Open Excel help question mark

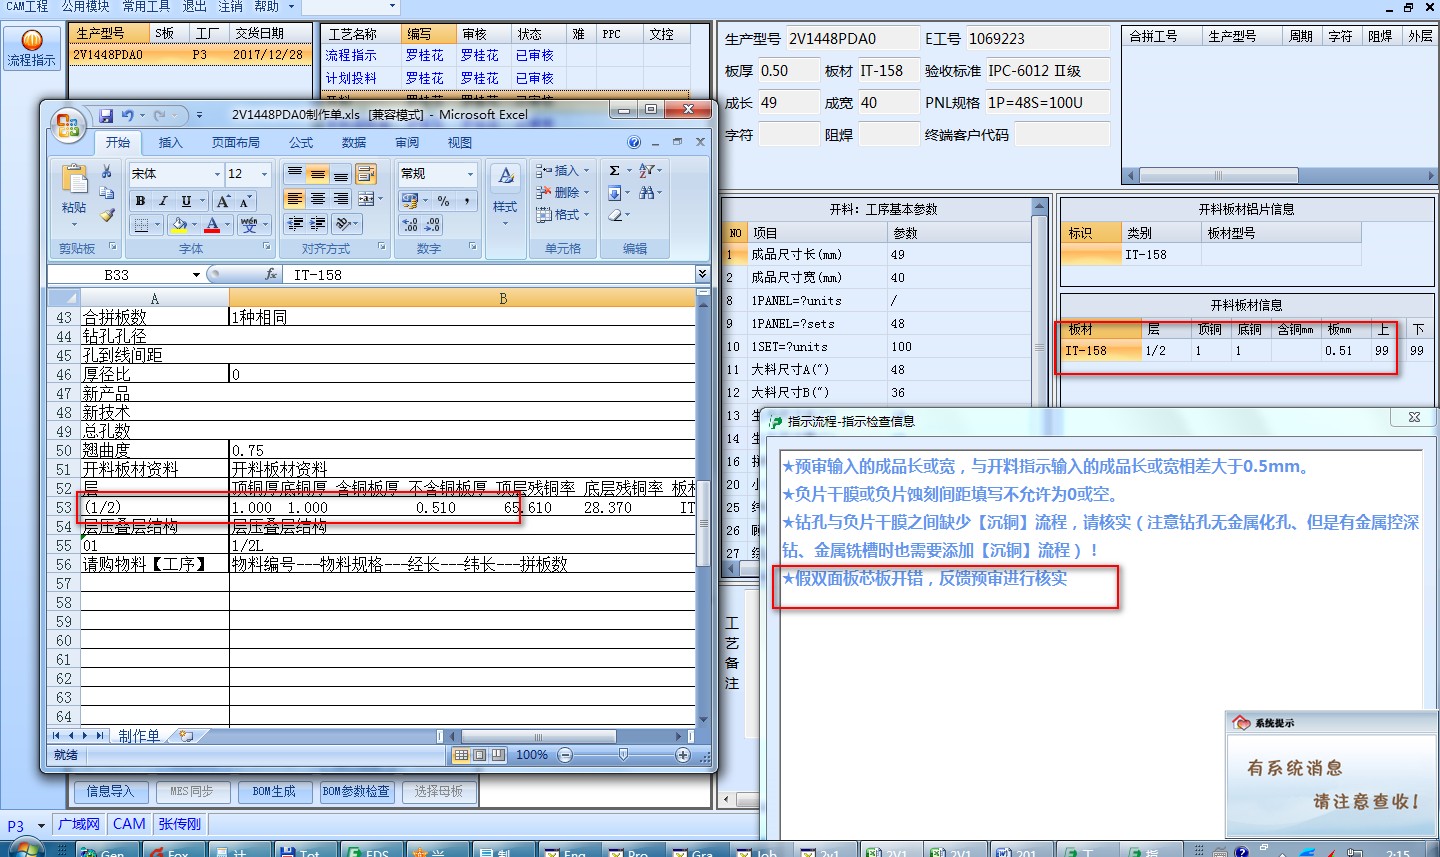(x=634, y=143)
